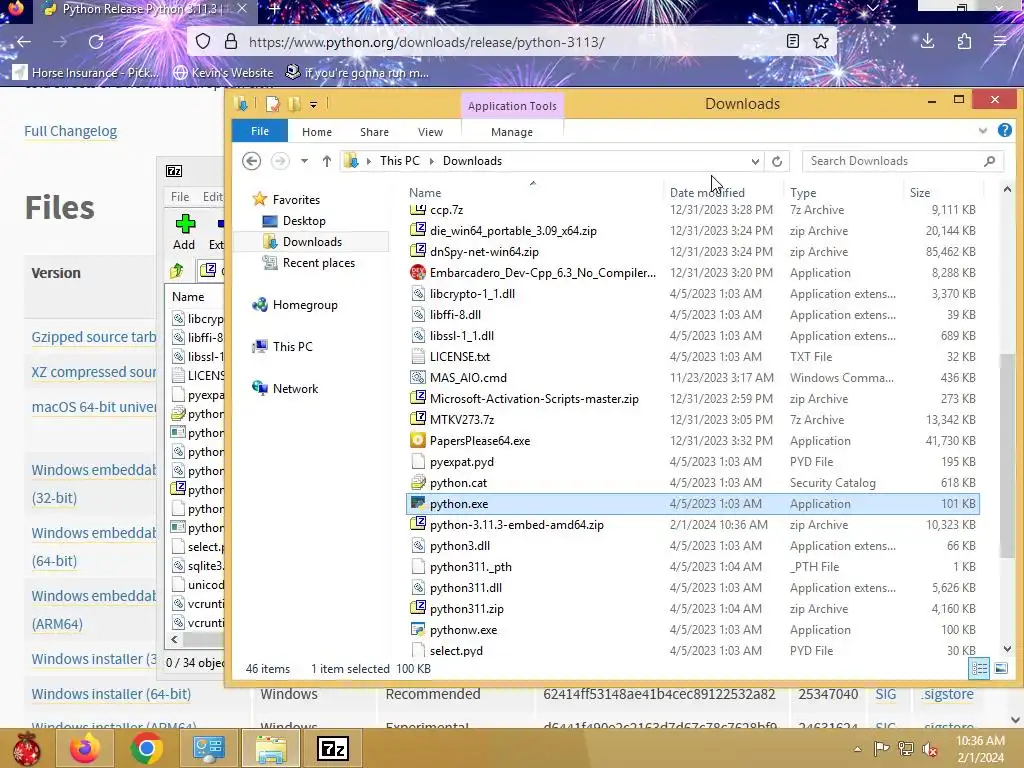Select pythonw.exe file
This screenshot has width=1024, height=768.
tap(692, 630)
